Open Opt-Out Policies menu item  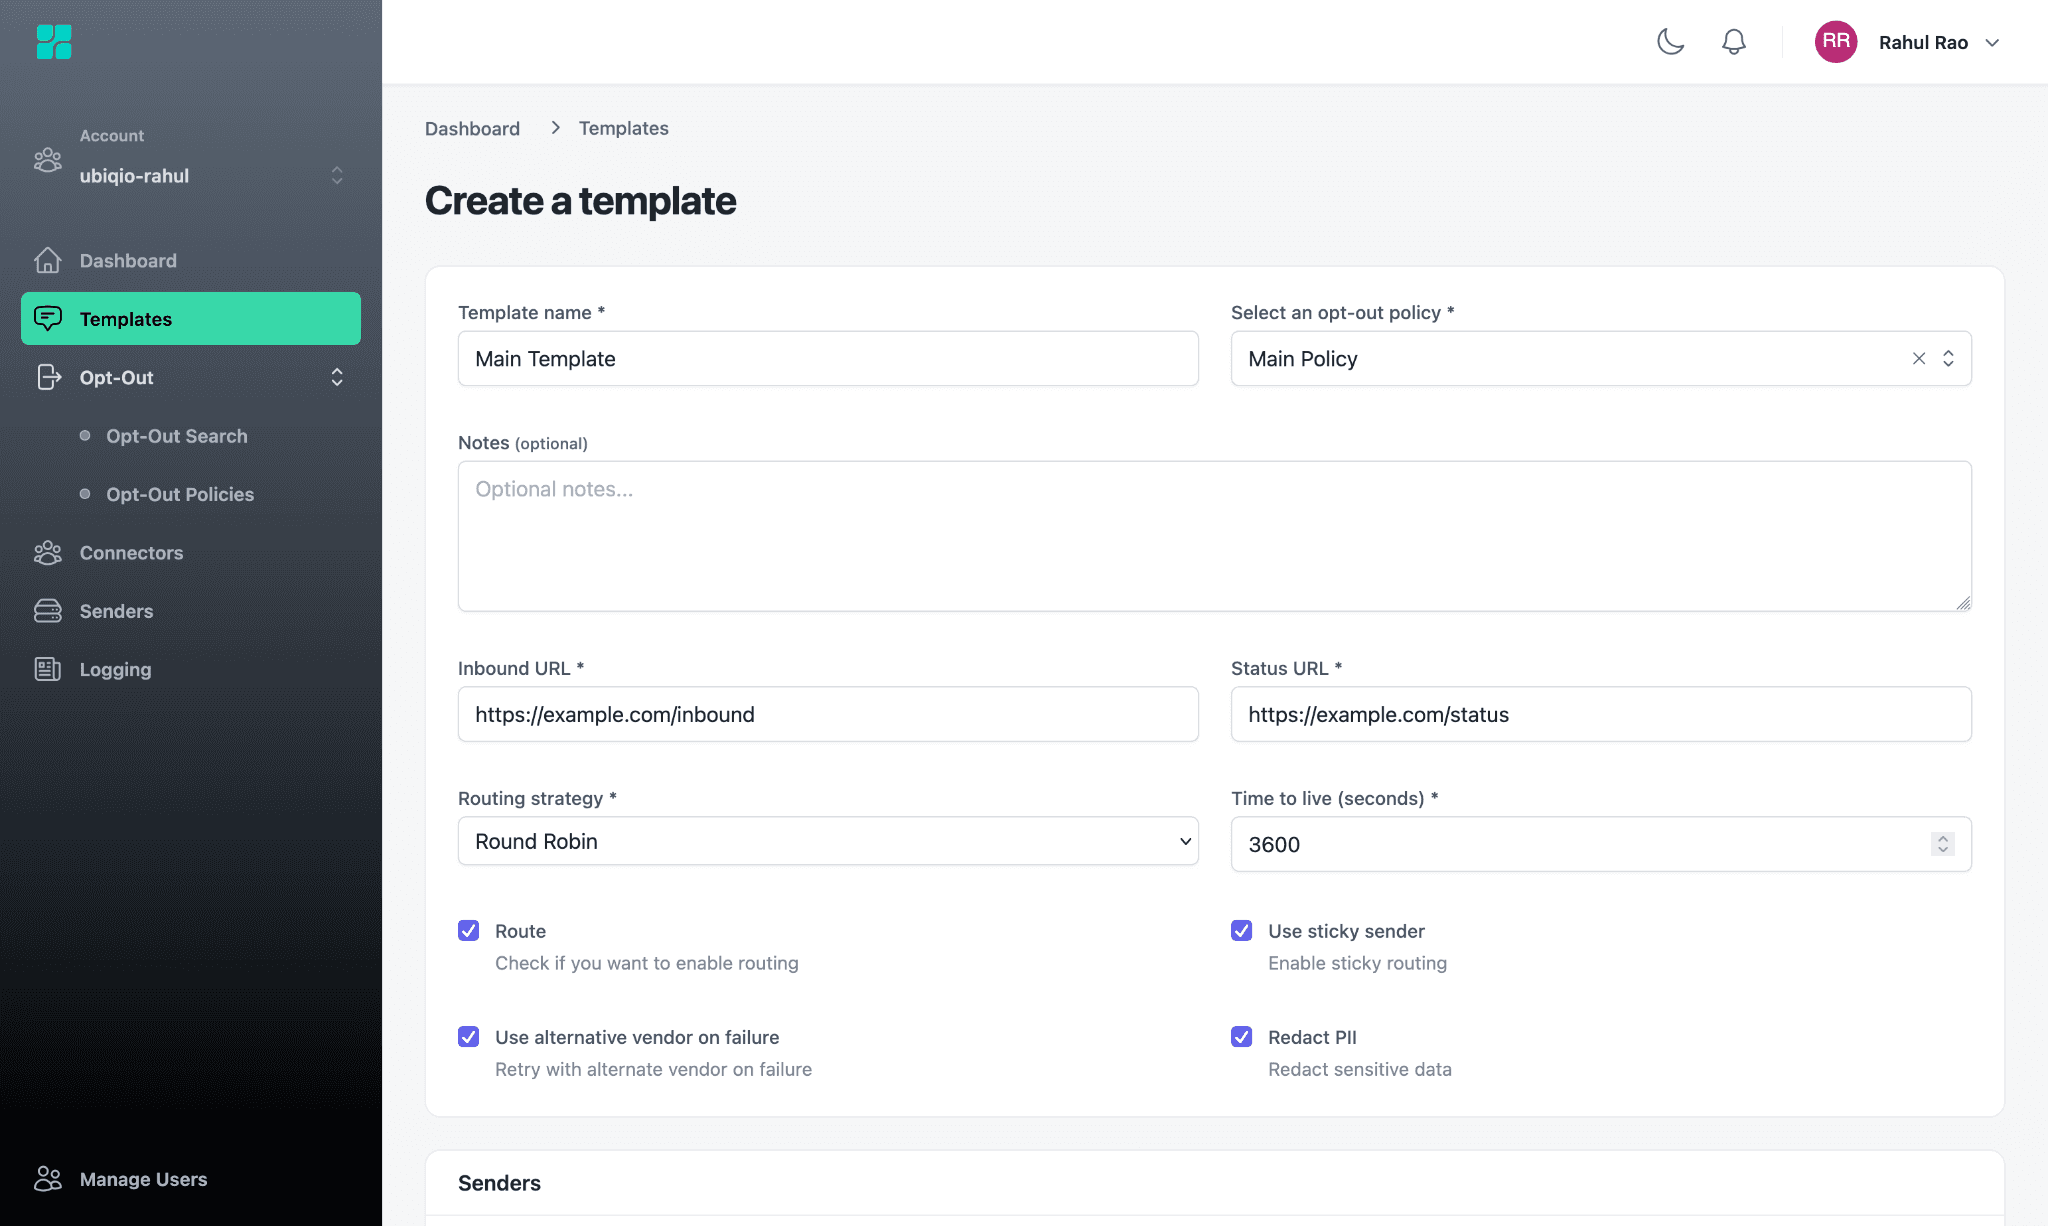(x=180, y=494)
